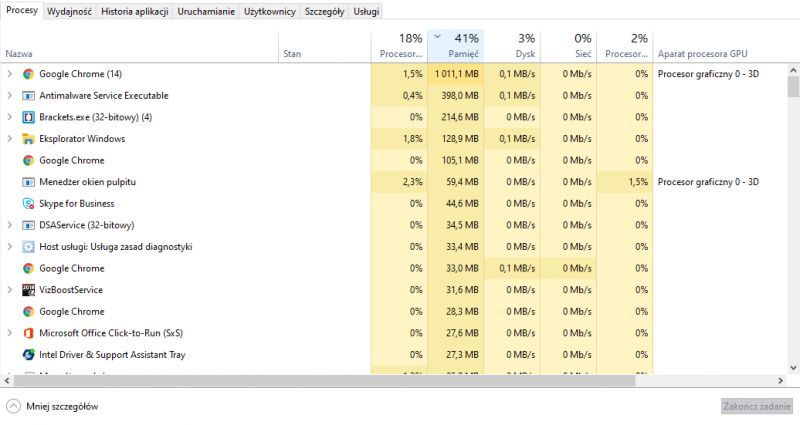Click Chrome icon in the 33,0 MB row
800x425 pixels.
click(29, 268)
